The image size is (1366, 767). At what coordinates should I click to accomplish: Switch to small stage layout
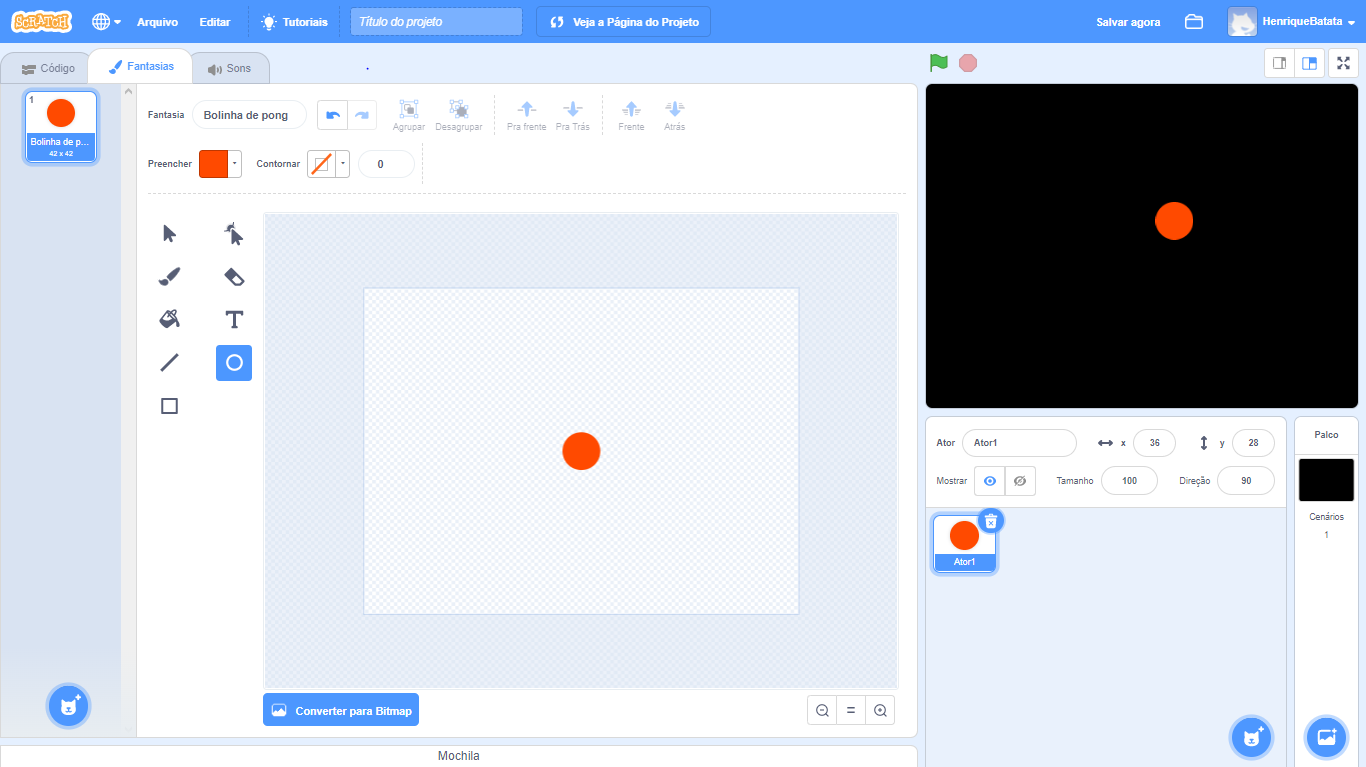(1279, 63)
